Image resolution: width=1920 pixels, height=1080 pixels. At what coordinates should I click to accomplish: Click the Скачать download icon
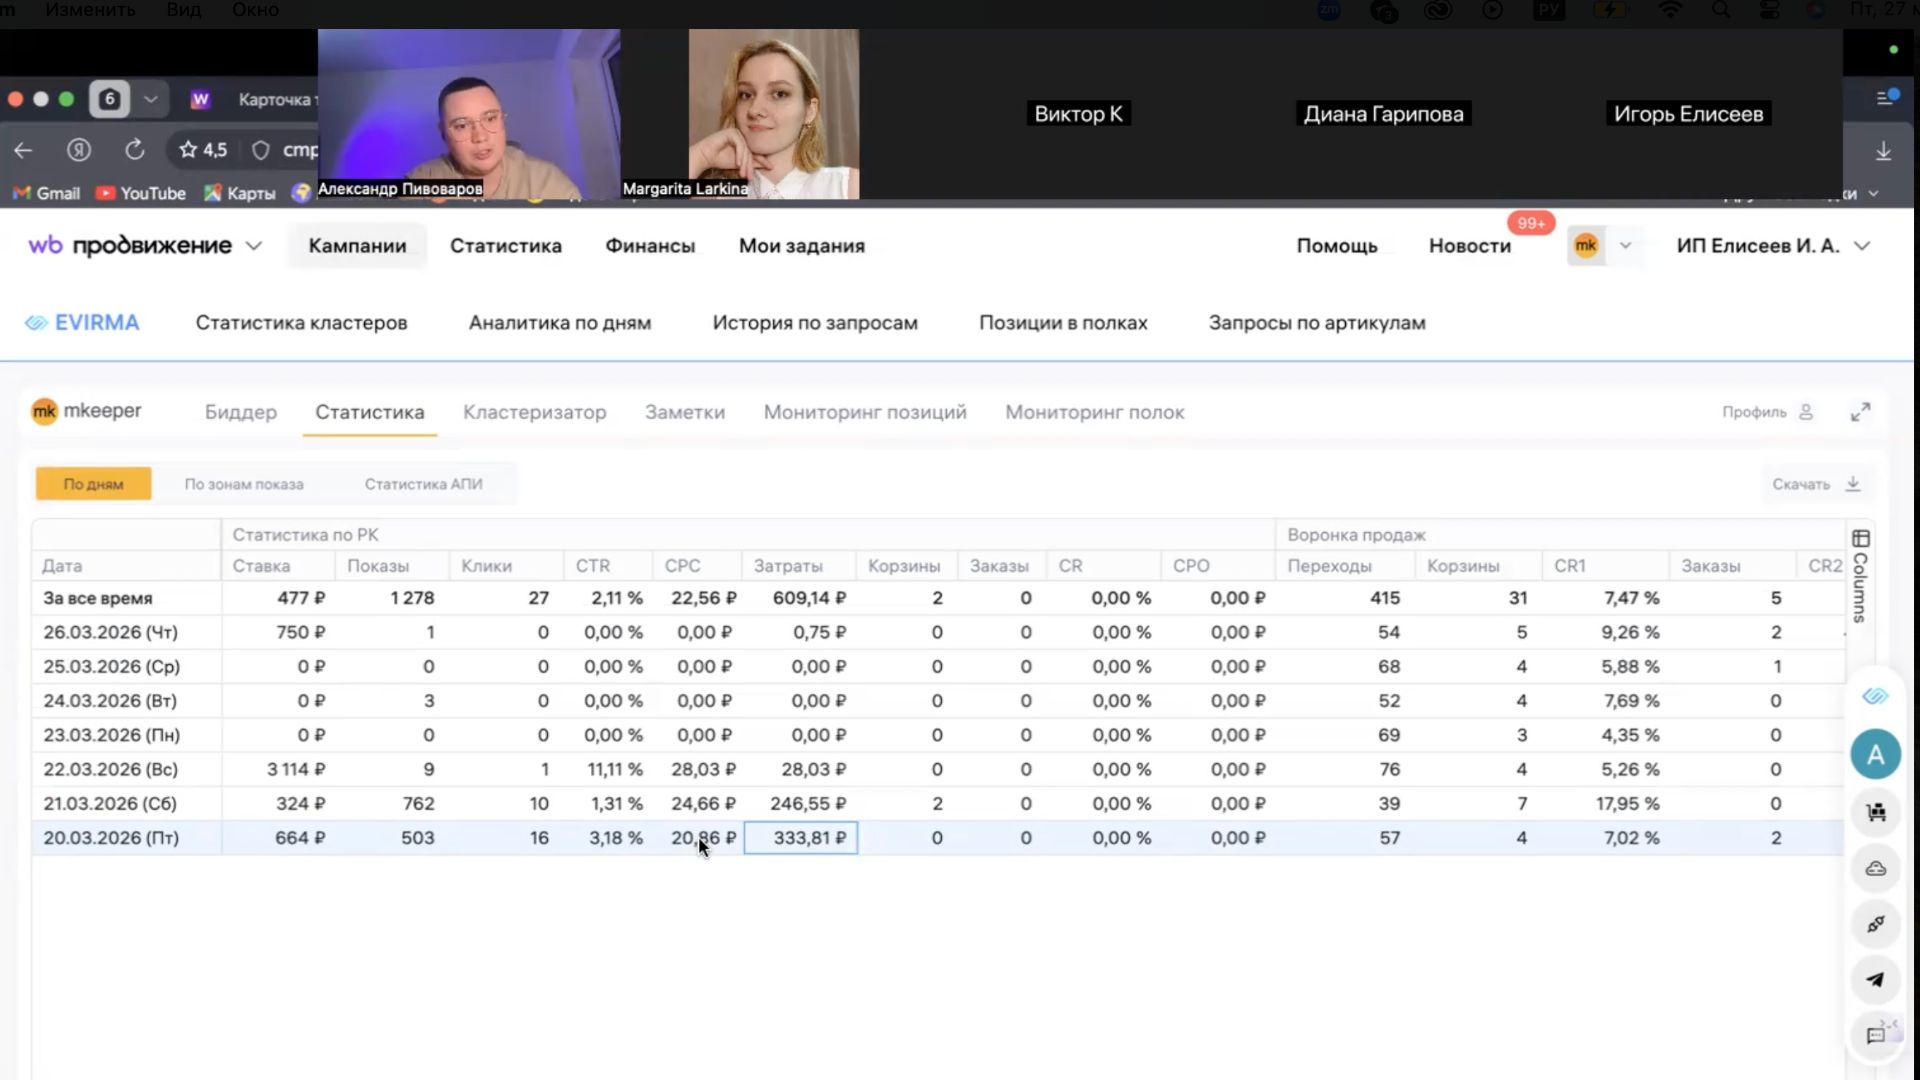1853,484
